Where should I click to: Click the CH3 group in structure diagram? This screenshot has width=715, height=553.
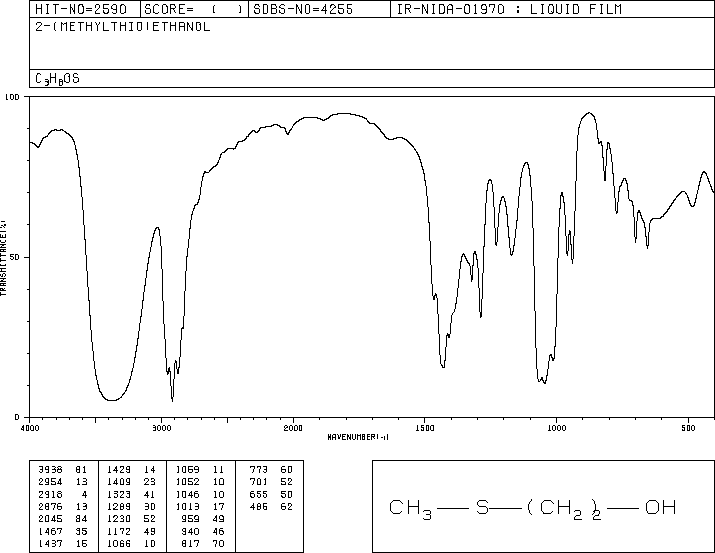pos(410,509)
